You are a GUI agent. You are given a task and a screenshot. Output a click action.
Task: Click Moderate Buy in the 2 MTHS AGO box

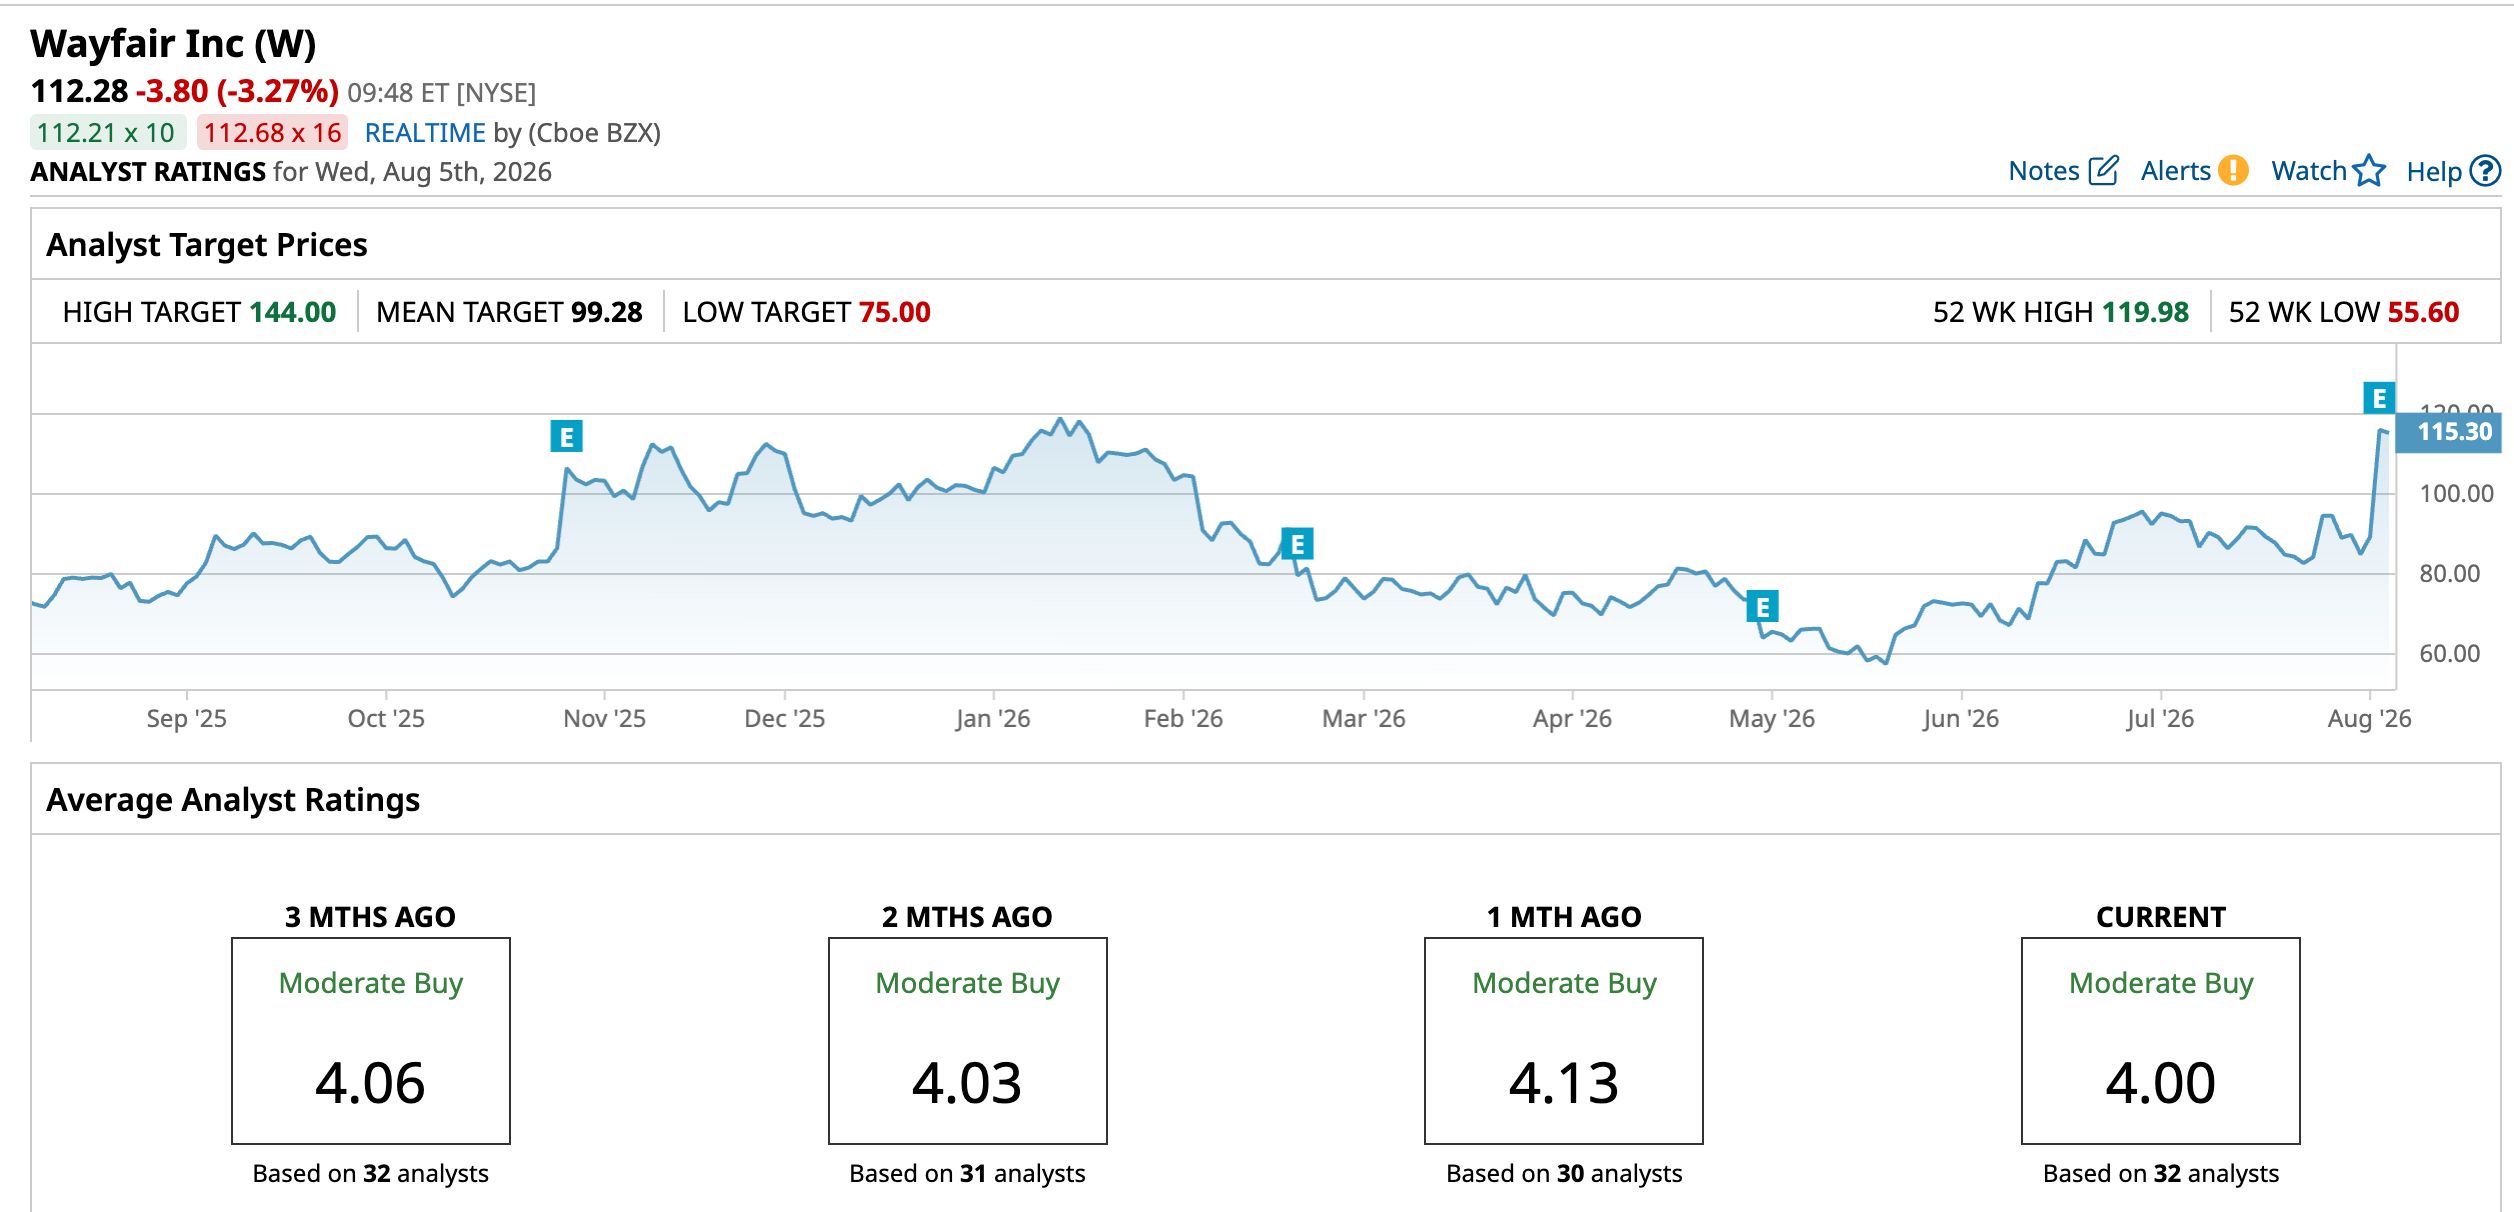click(x=968, y=984)
